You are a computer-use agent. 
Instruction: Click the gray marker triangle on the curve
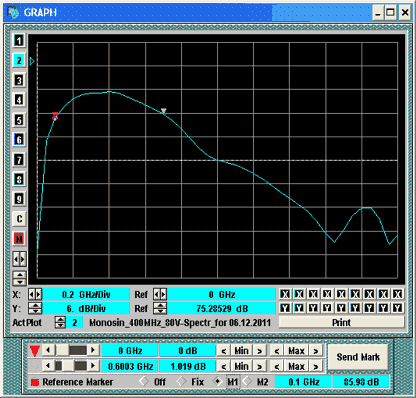(x=163, y=111)
